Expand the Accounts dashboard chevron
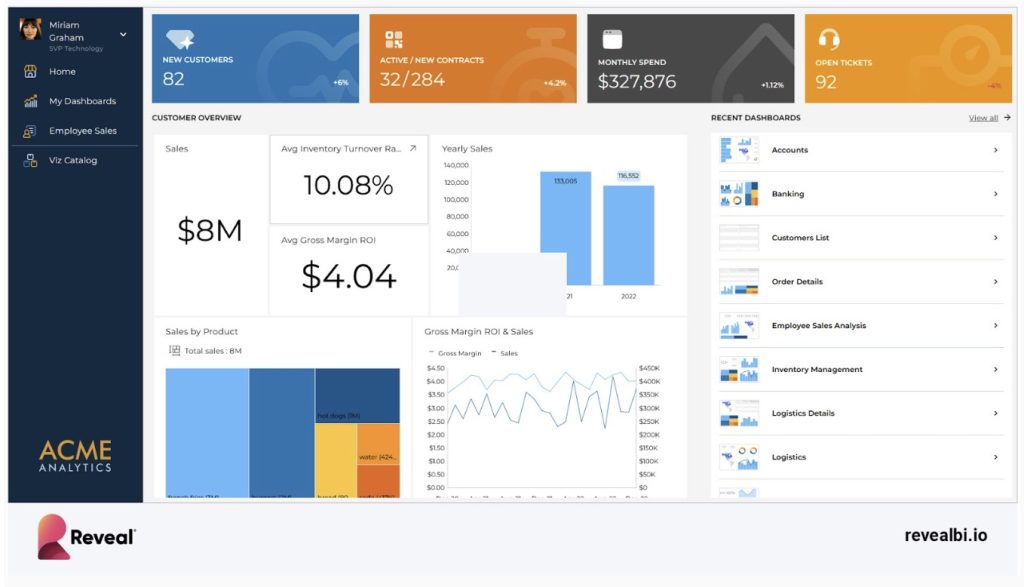Viewport: 1024px width, 587px height. point(995,150)
